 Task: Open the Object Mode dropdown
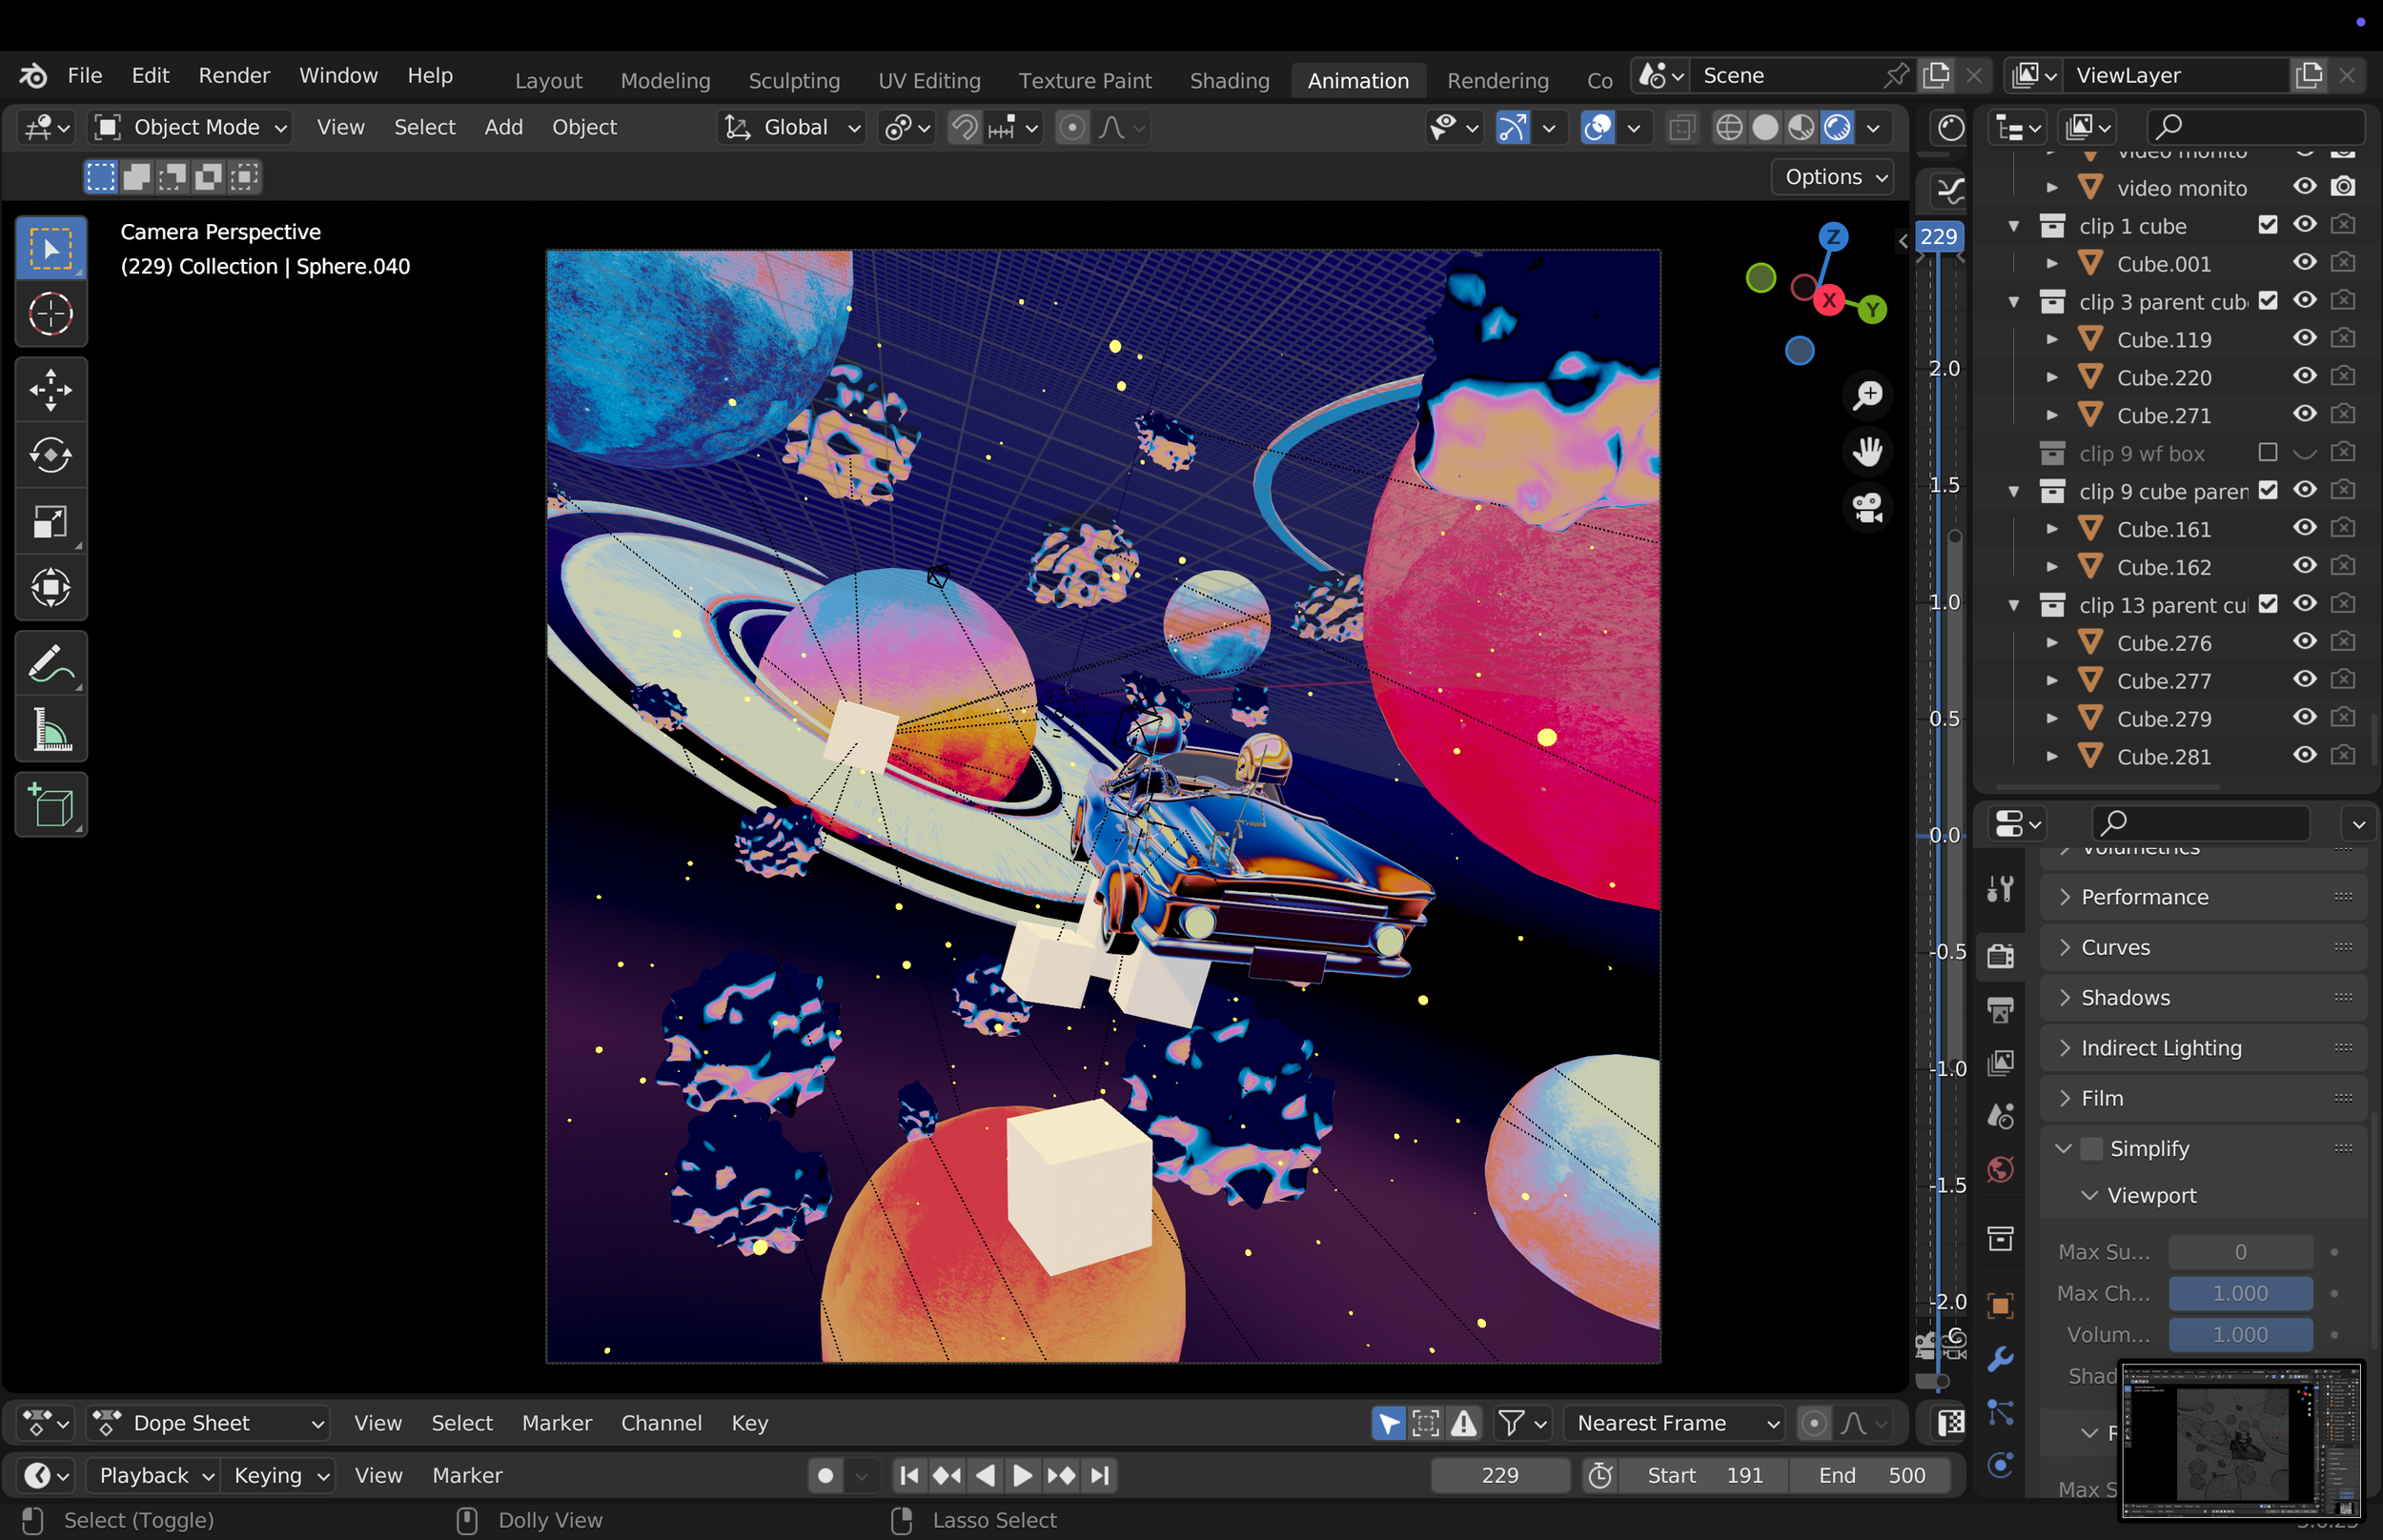tap(190, 128)
